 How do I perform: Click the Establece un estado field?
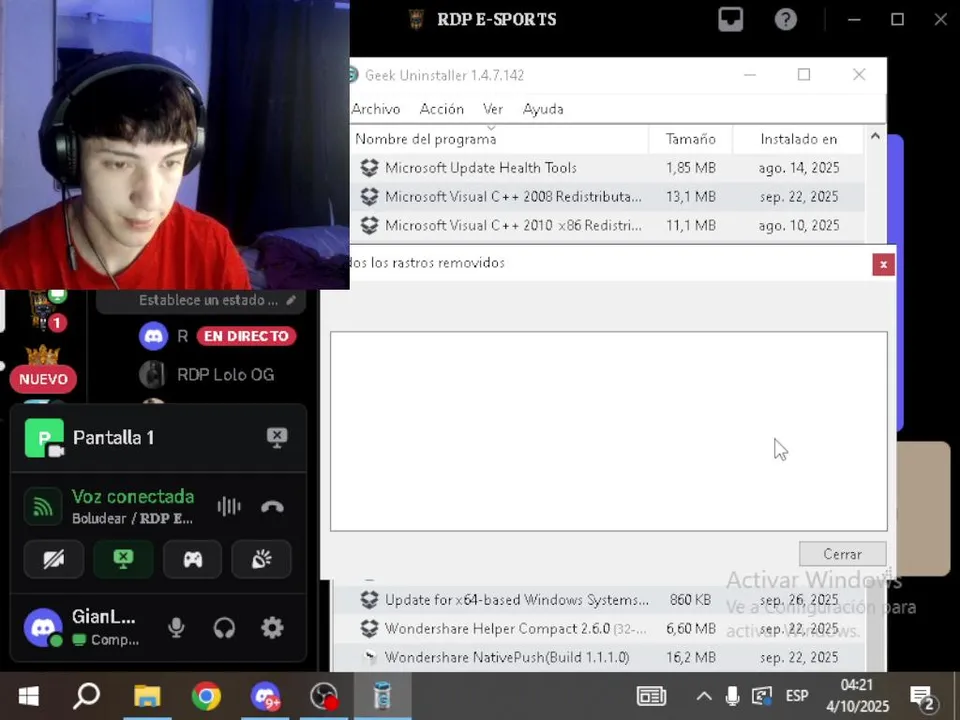click(x=201, y=301)
